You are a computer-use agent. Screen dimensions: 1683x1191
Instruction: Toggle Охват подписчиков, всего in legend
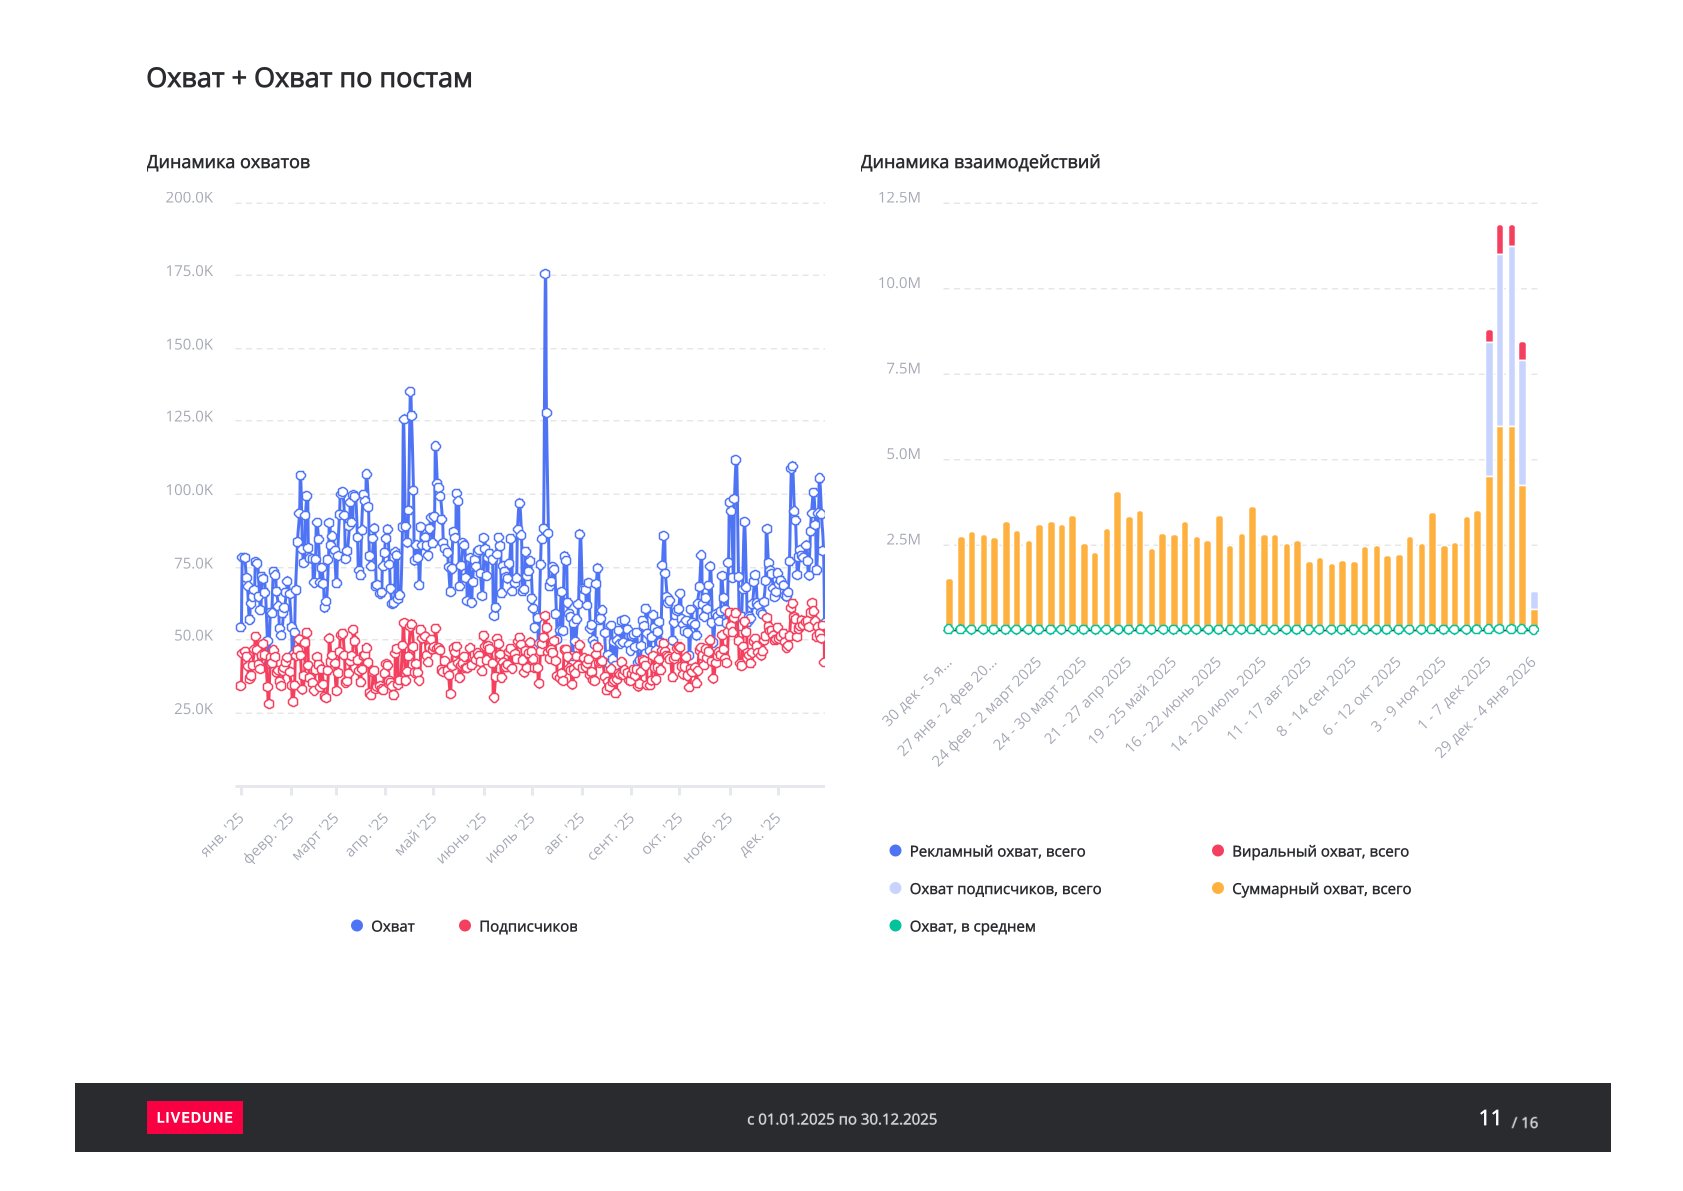coord(1004,889)
